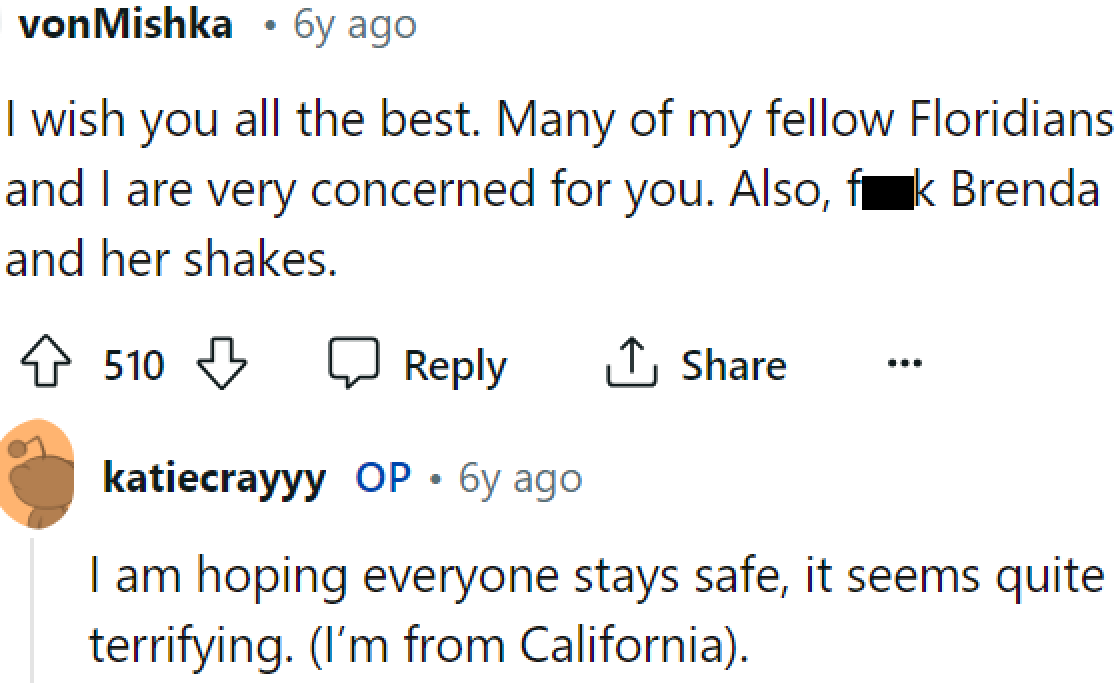Screen dimensions: 1119x683
Task: Click the "Share" text label
Action: pos(734,363)
